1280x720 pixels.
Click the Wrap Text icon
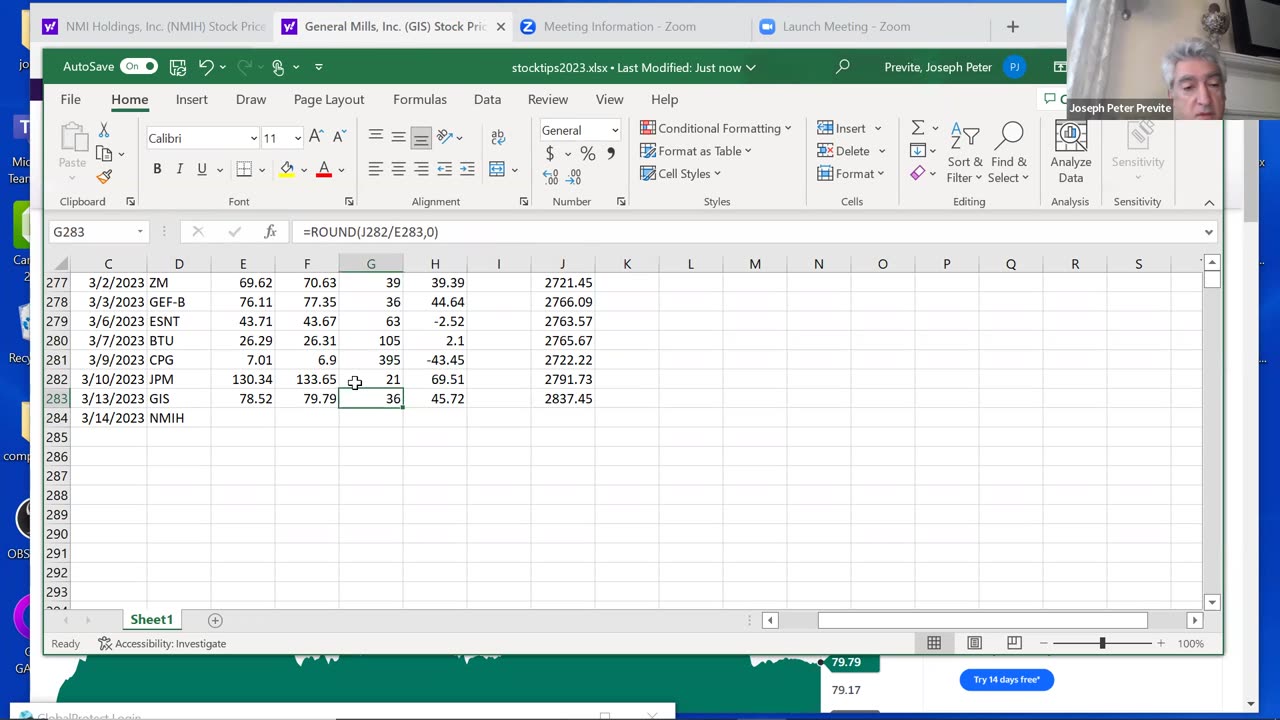[498, 137]
